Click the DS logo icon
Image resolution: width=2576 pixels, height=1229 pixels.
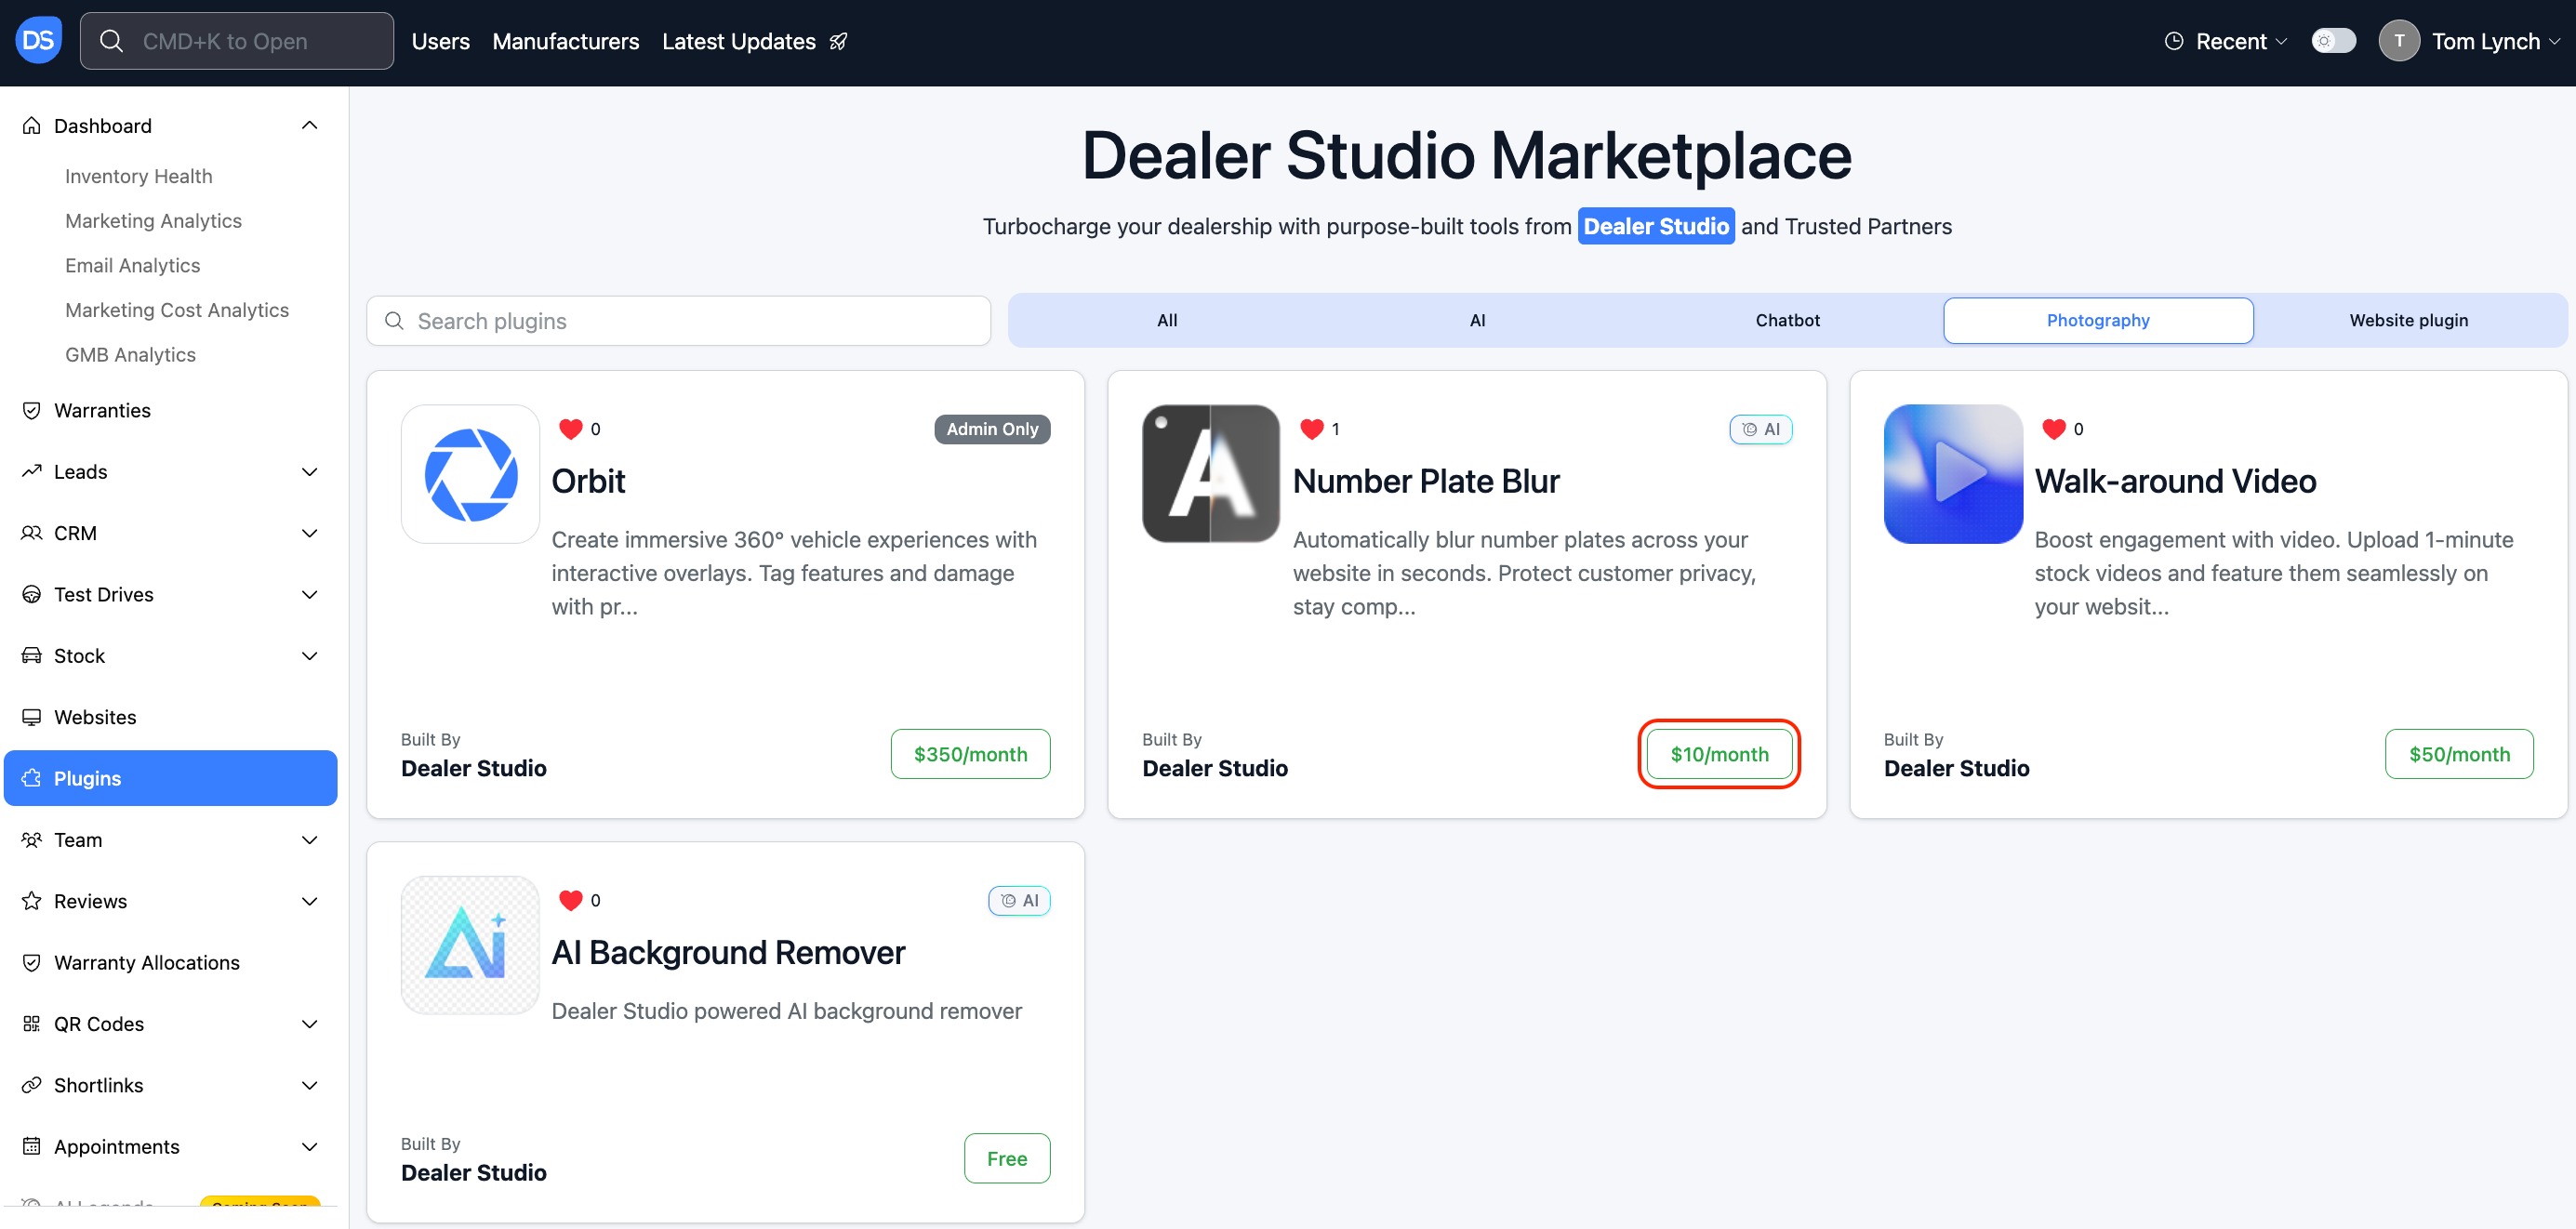pyautogui.click(x=38, y=41)
